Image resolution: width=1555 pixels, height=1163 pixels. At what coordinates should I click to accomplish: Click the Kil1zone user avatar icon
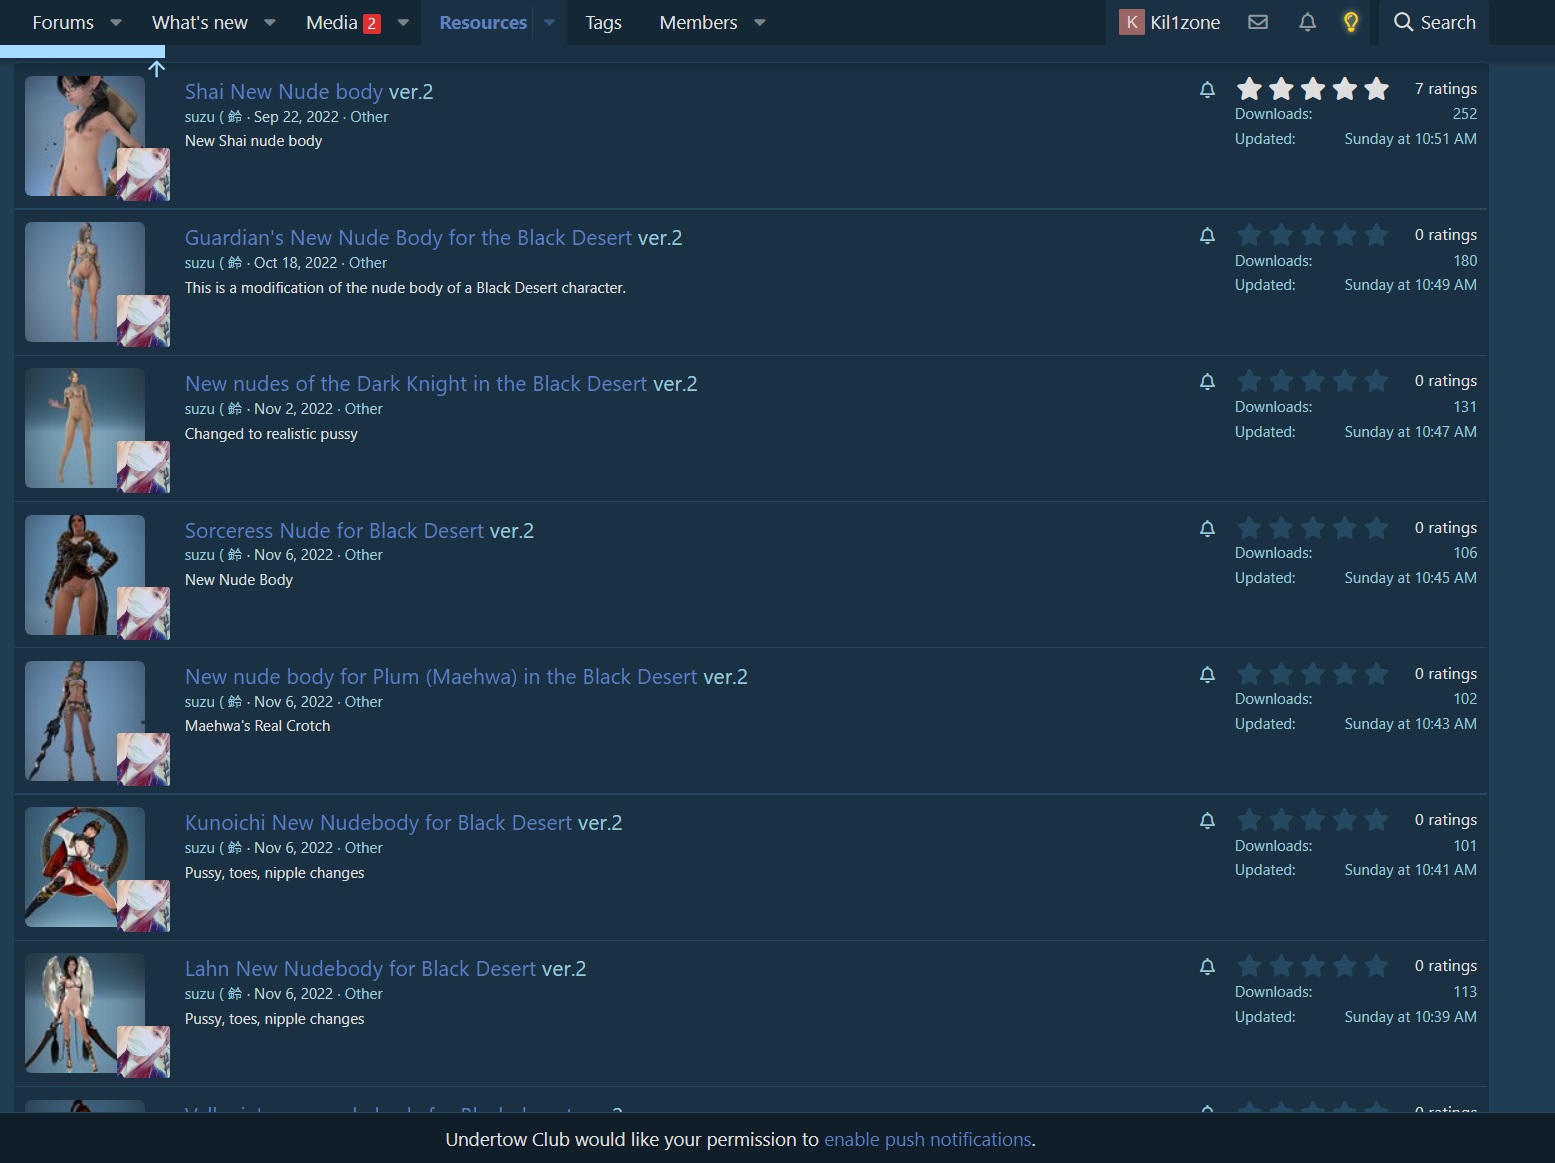1131,22
